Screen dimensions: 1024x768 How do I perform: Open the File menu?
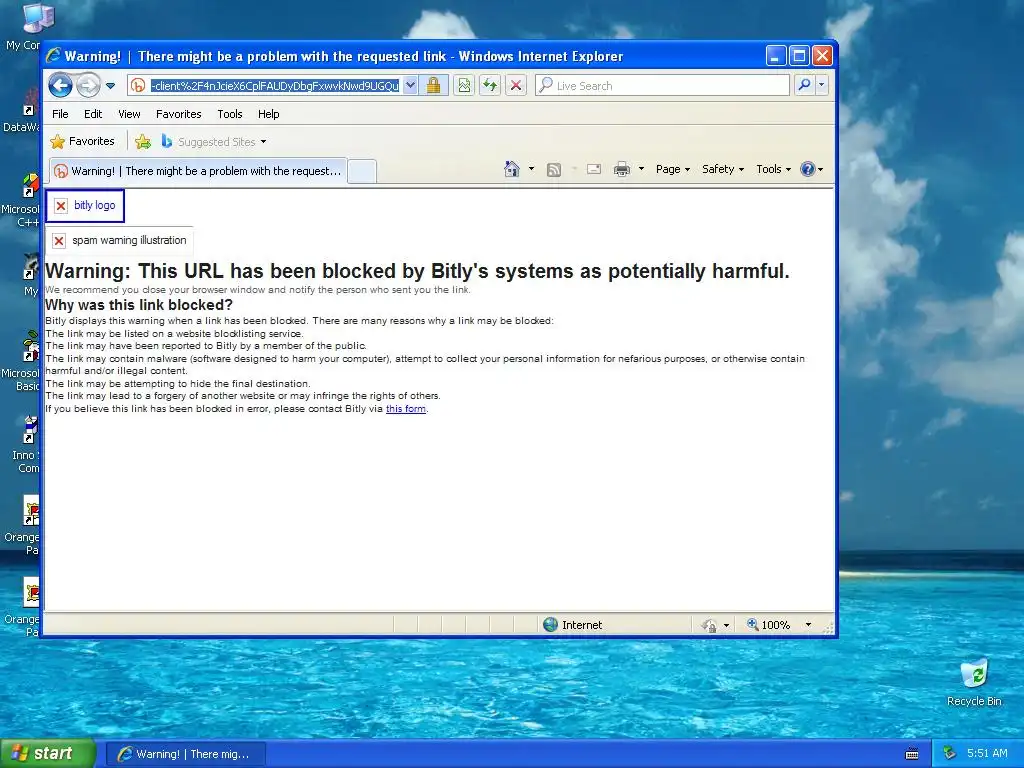pyautogui.click(x=60, y=114)
